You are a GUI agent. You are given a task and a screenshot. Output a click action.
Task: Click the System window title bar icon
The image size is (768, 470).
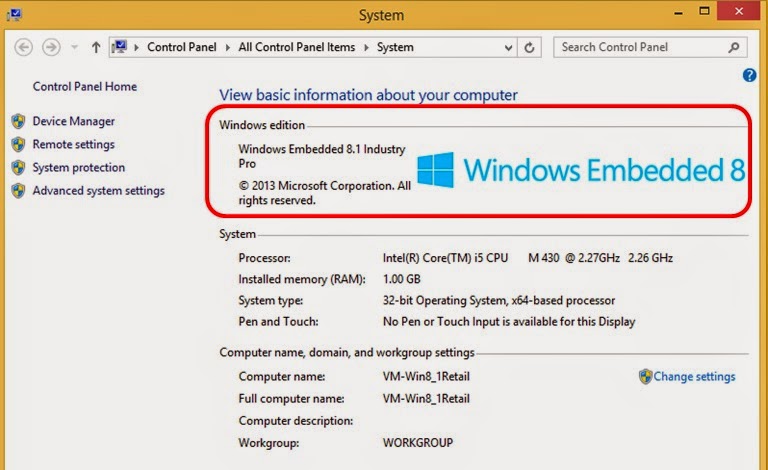(14, 15)
